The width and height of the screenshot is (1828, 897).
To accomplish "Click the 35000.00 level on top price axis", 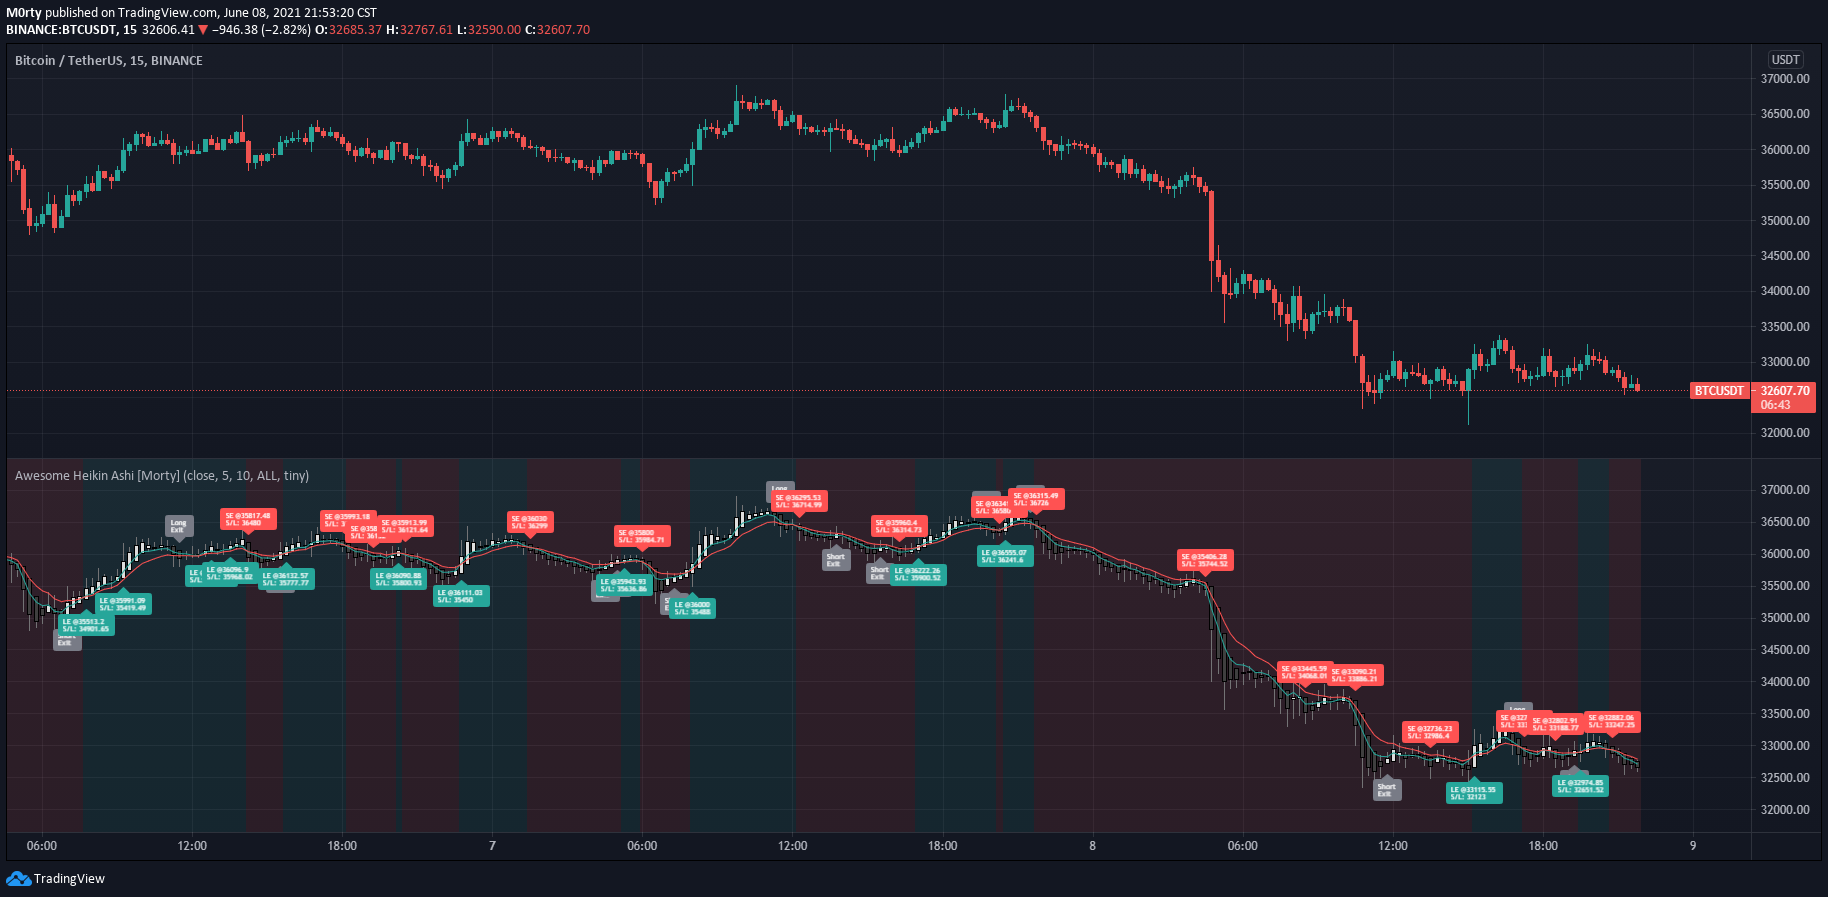I will coord(1785,221).
